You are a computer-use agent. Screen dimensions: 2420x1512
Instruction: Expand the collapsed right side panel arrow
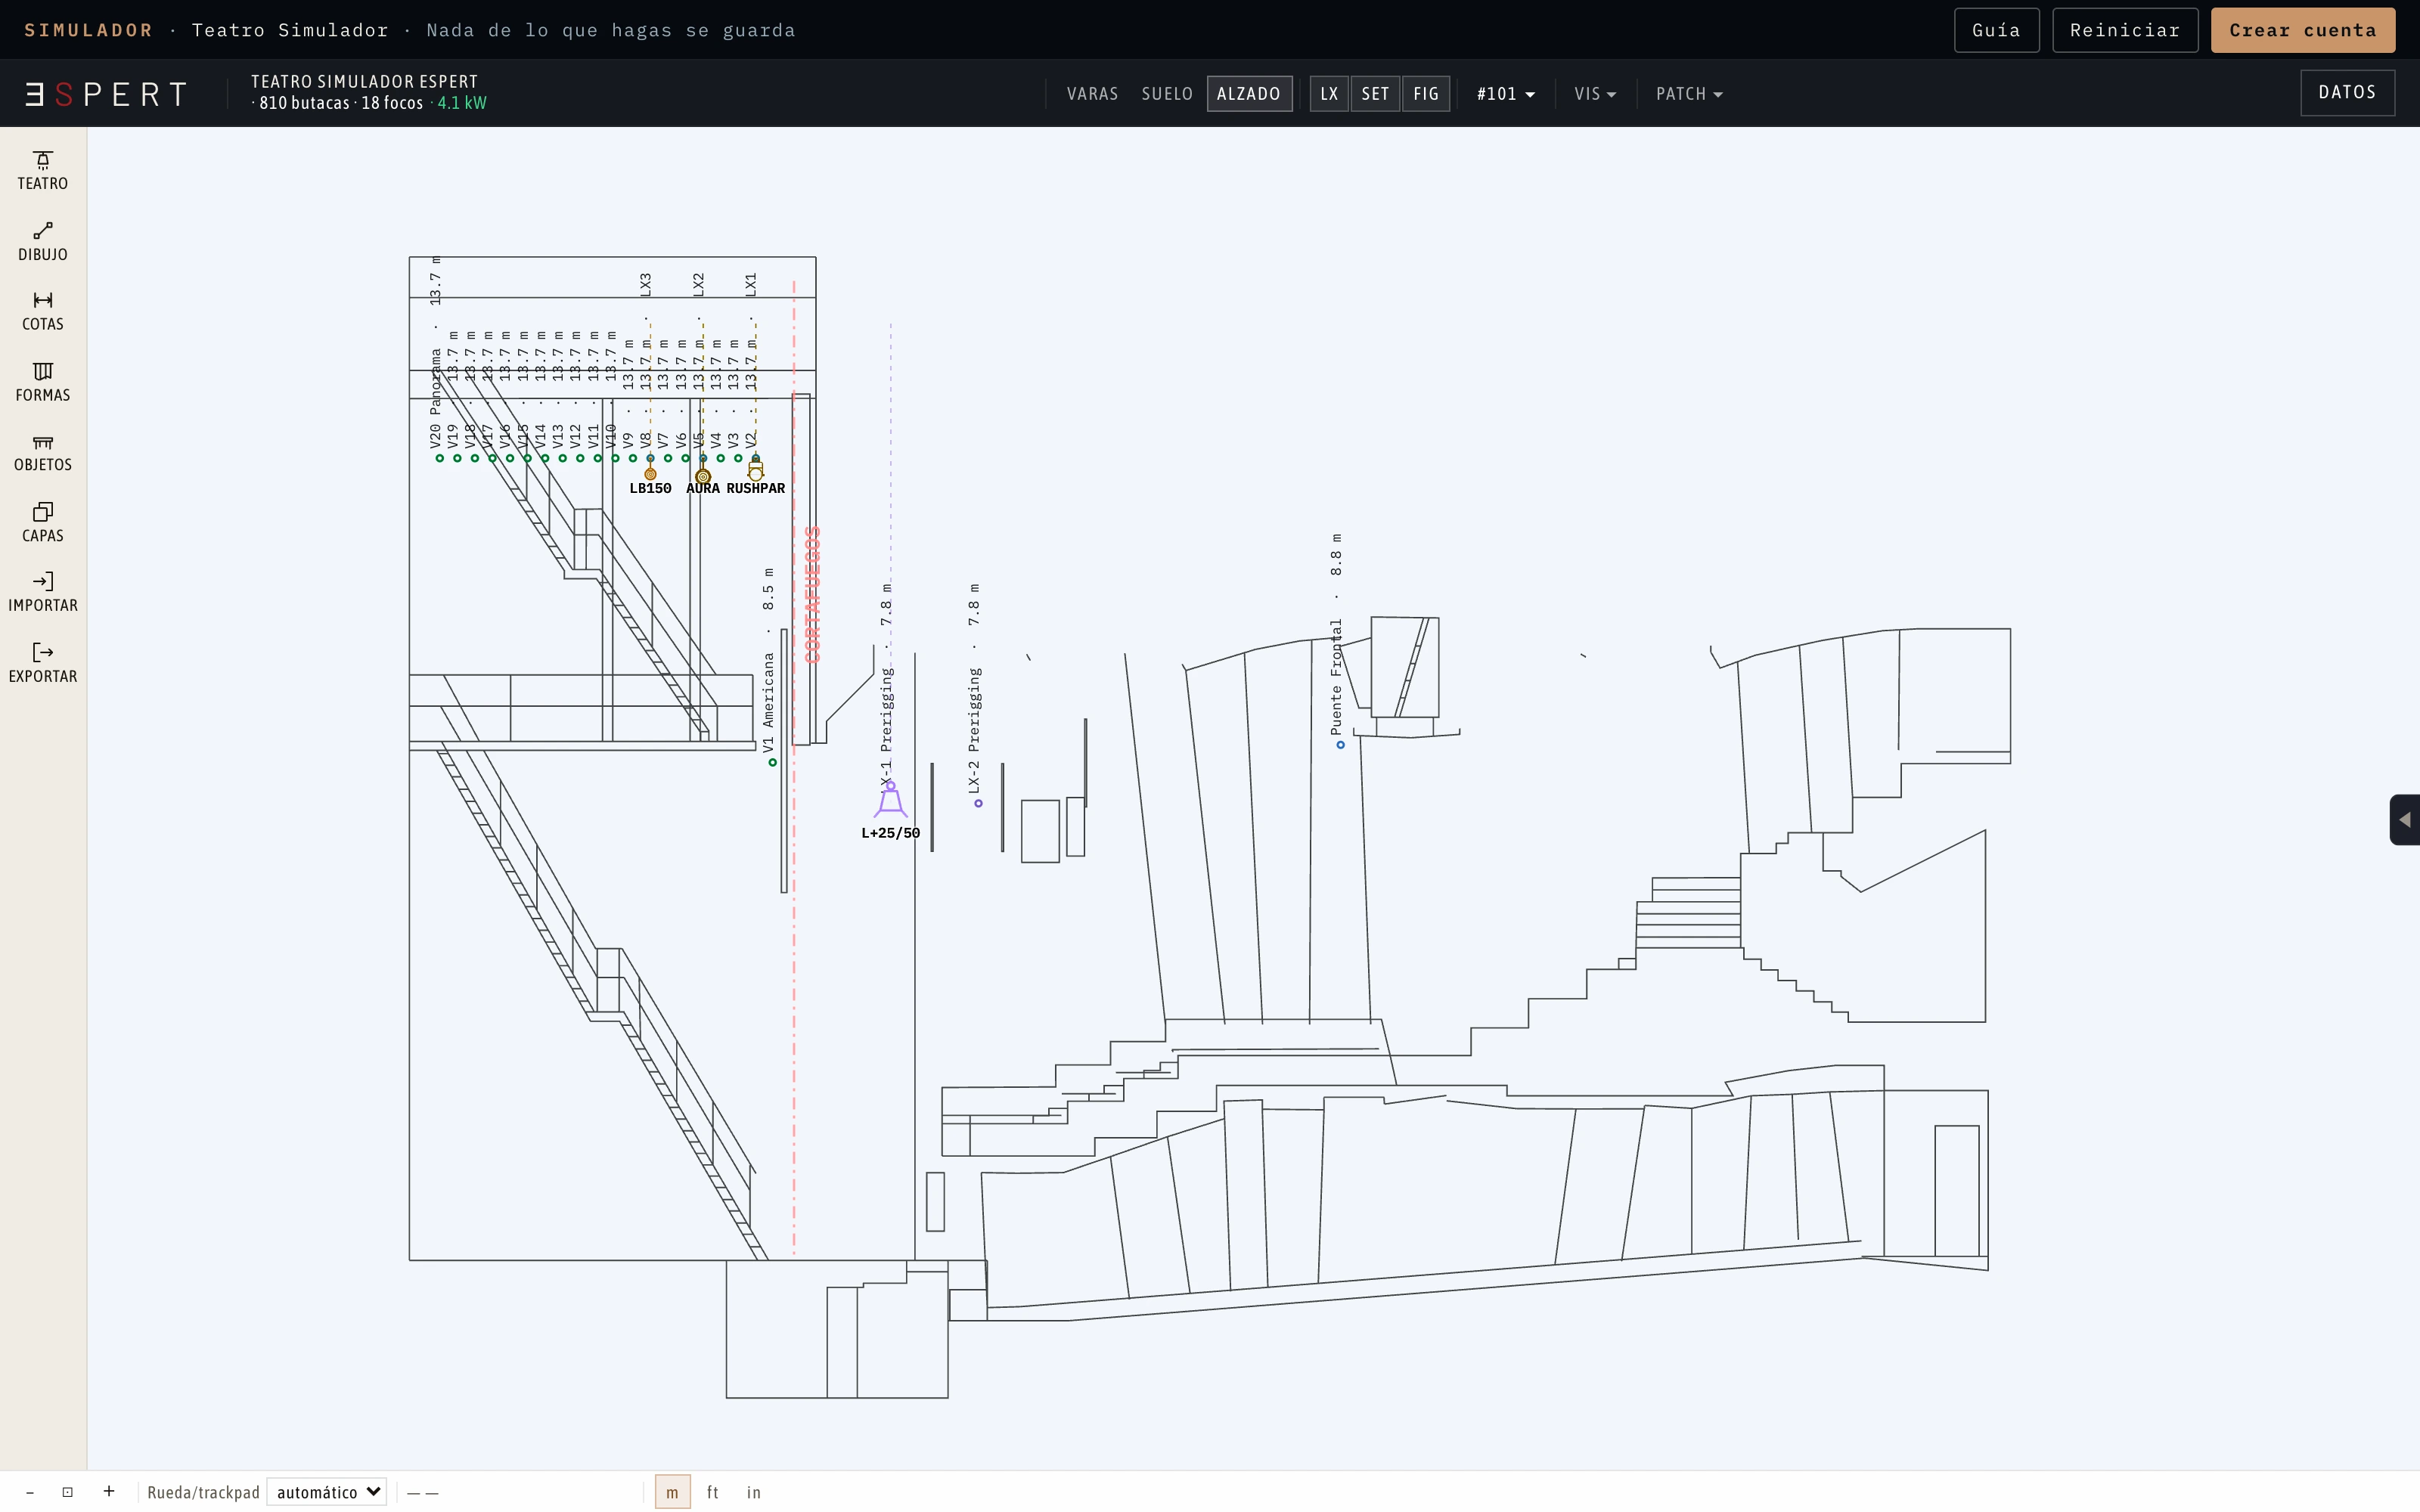pos(2405,820)
